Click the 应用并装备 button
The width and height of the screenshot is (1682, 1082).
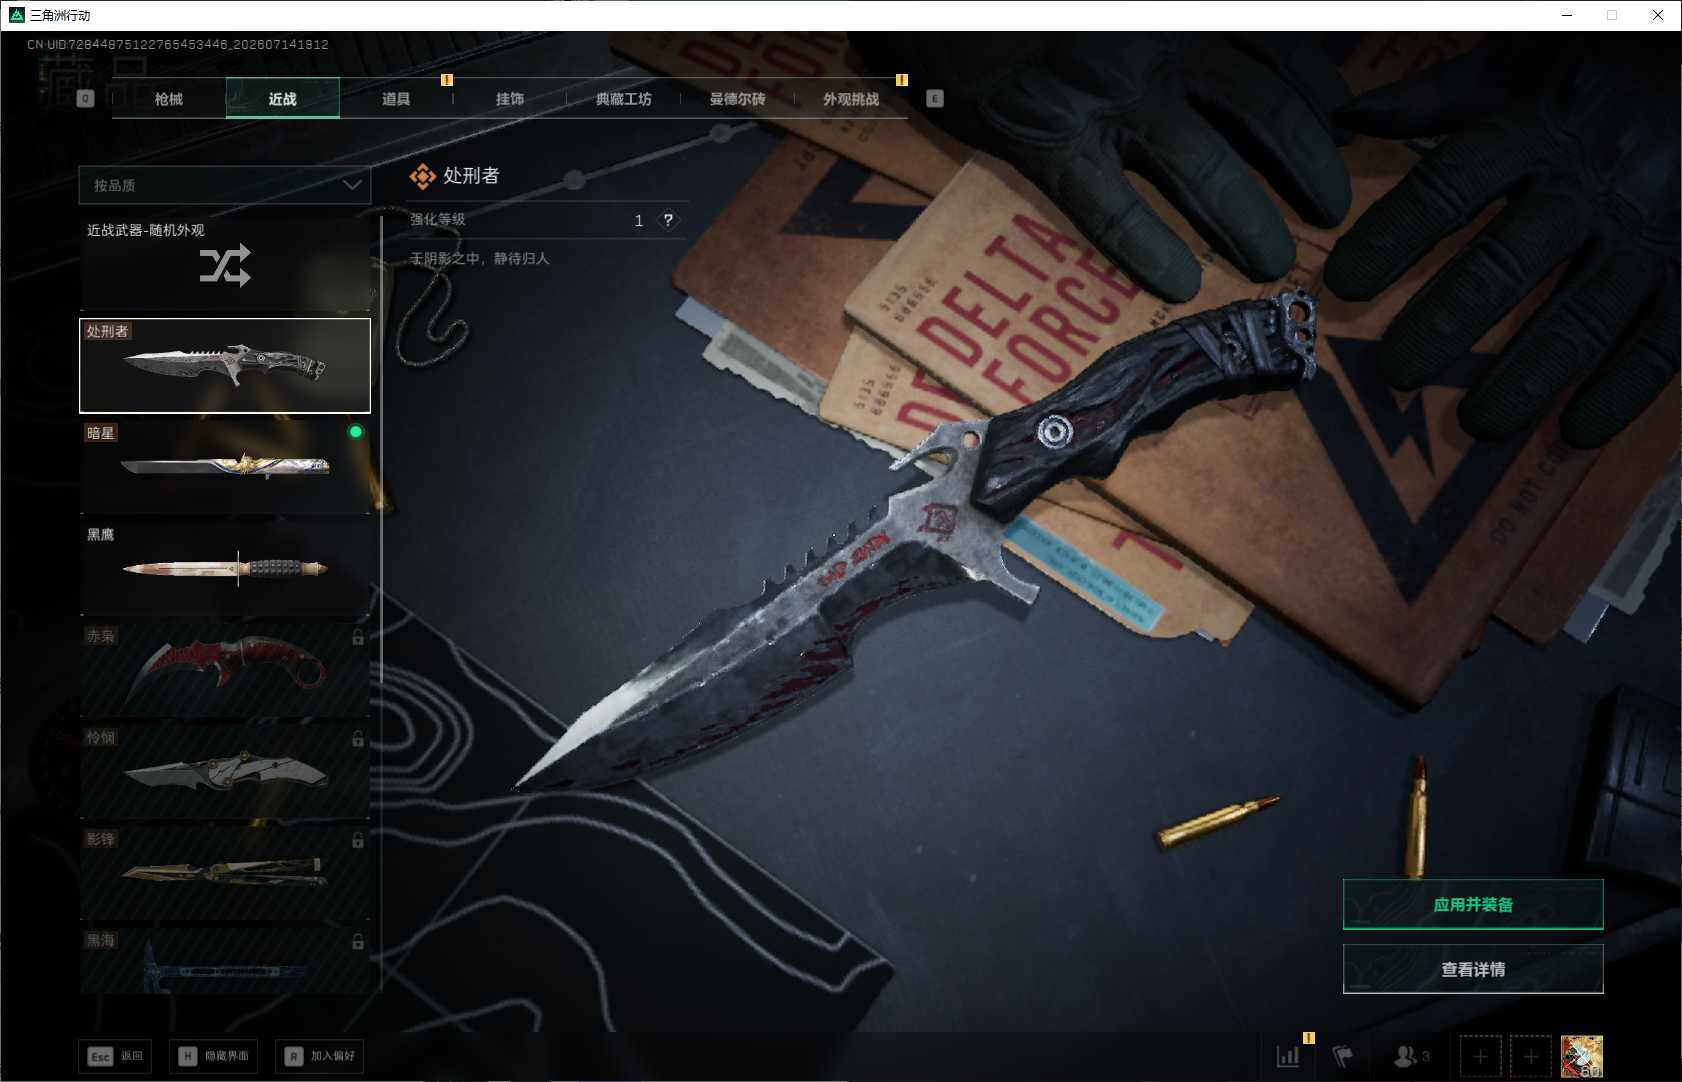coord(1473,904)
